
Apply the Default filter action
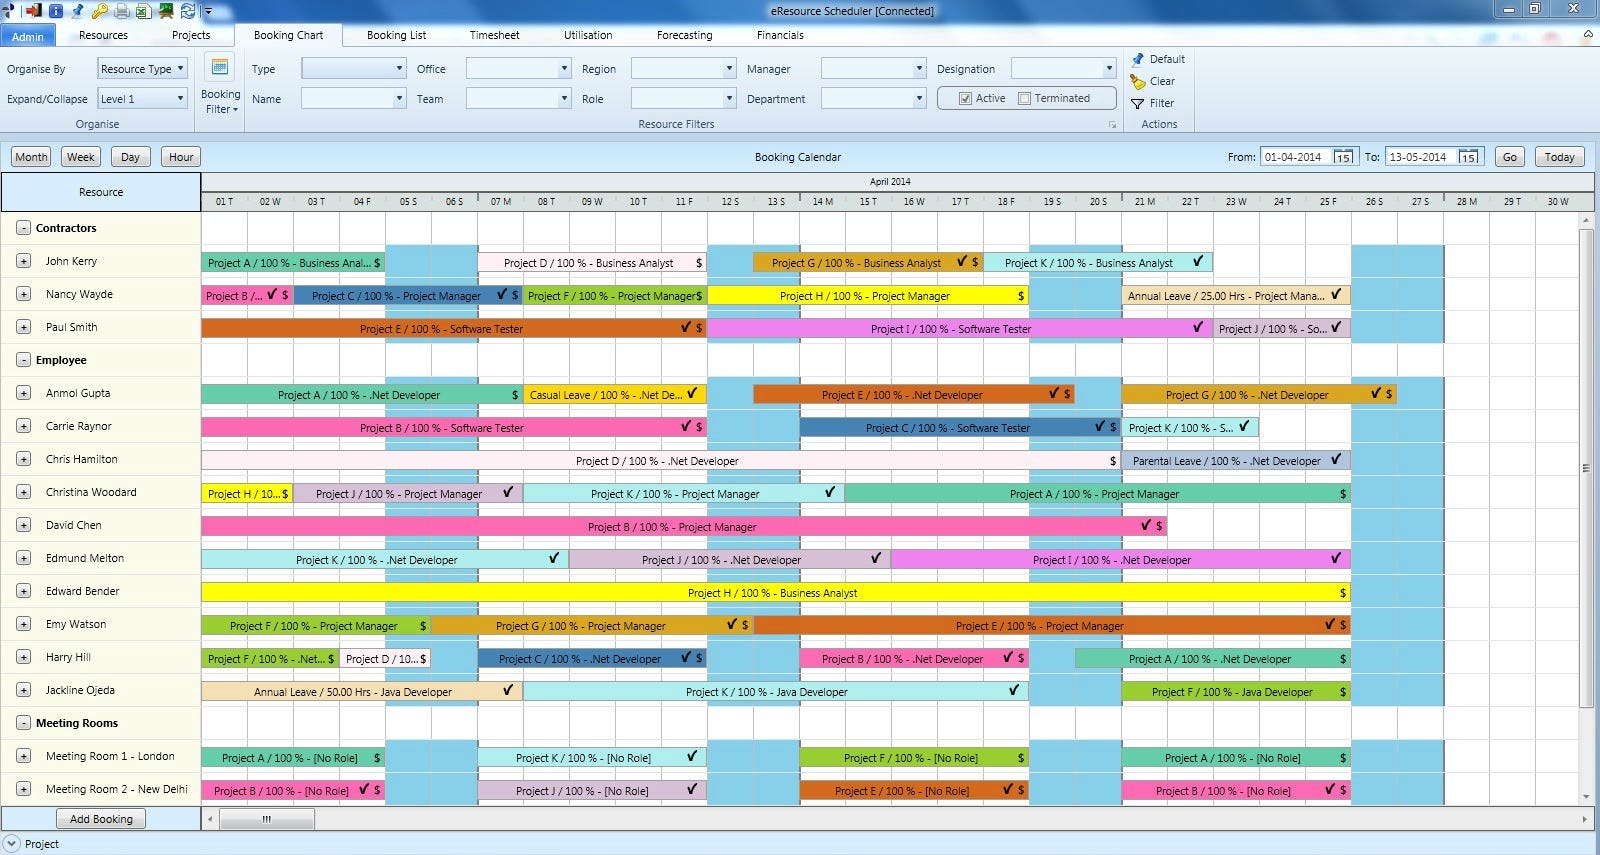pyautogui.click(x=1158, y=59)
